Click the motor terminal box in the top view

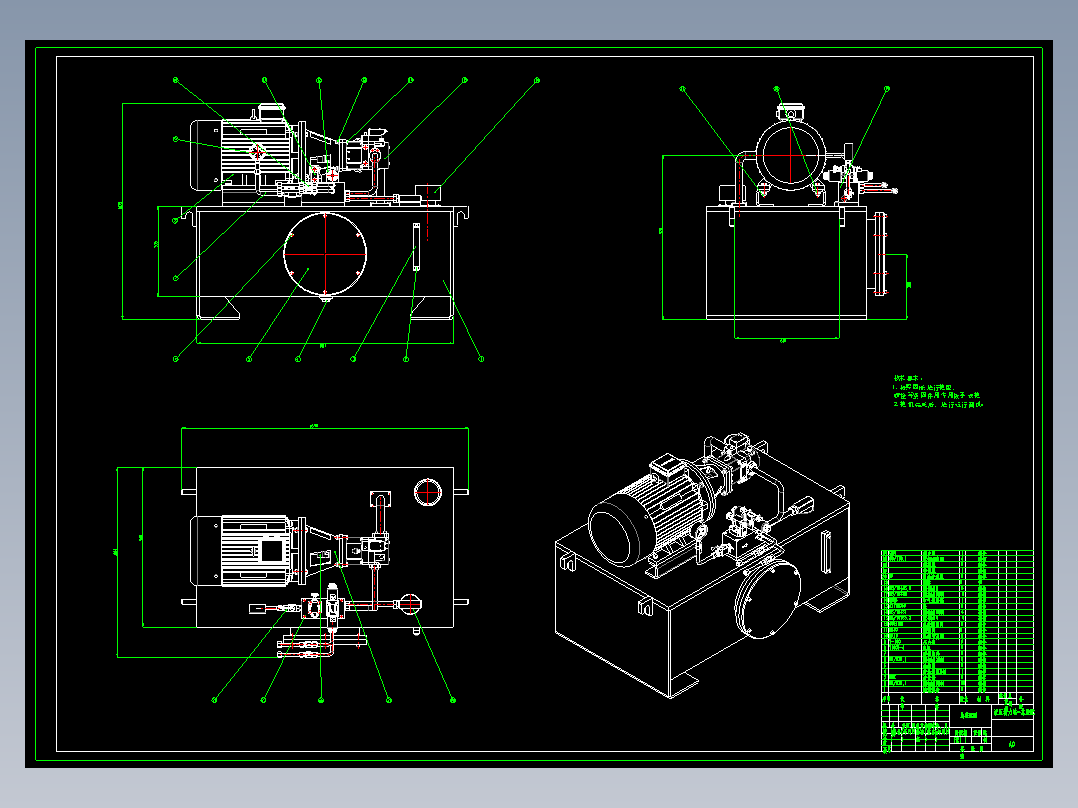click(x=271, y=552)
